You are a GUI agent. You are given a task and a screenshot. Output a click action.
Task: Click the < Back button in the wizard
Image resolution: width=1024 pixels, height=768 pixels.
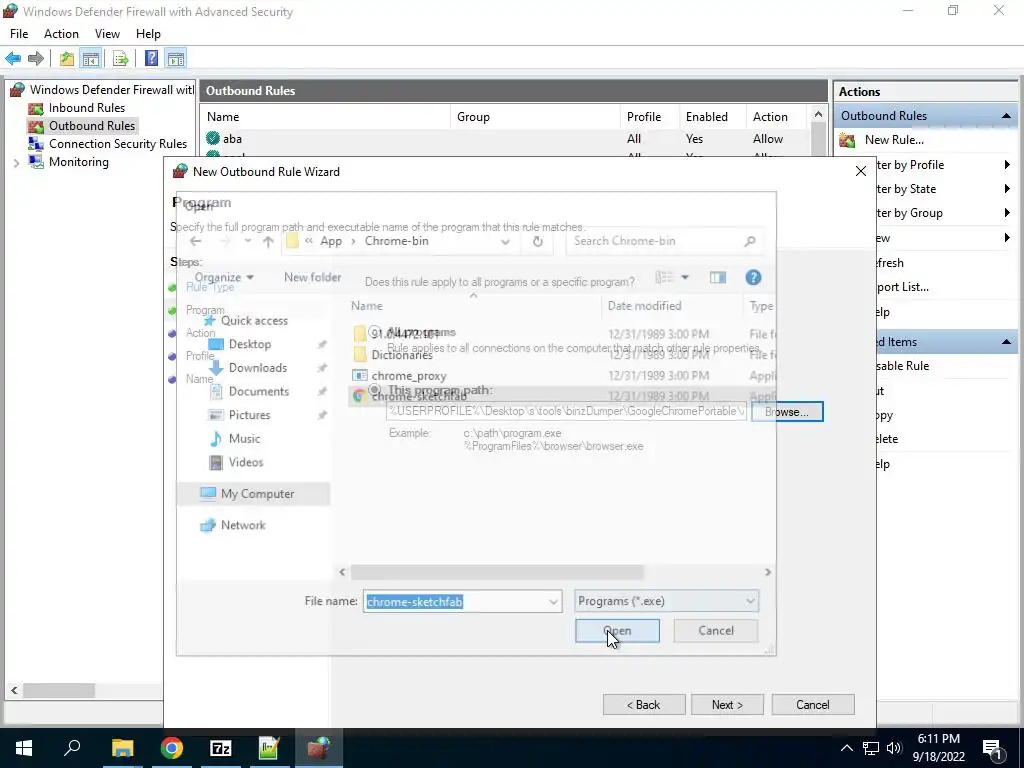tap(644, 705)
